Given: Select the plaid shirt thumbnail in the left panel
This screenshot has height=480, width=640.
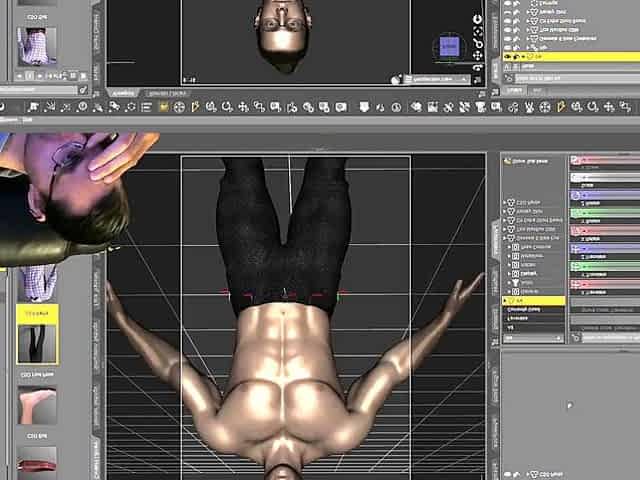Looking at the screenshot, I should [x=37, y=45].
